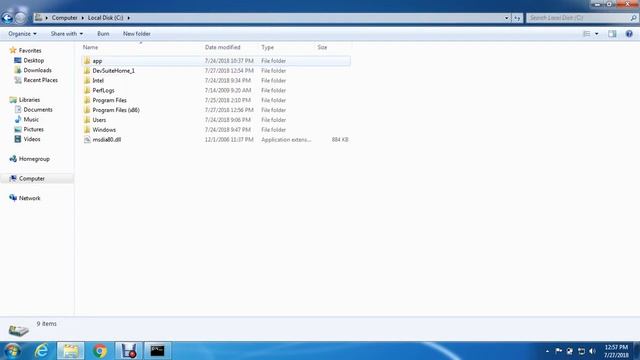Select the app folder icon
This screenshot has width=640, height=360.
pyautogui.click(x=87, y=61)
